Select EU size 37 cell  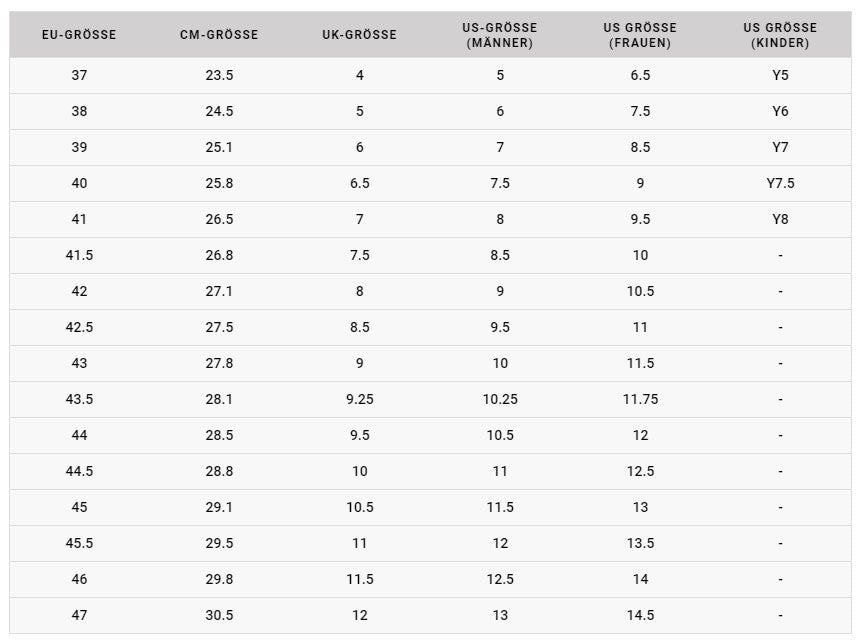[79, 75]
